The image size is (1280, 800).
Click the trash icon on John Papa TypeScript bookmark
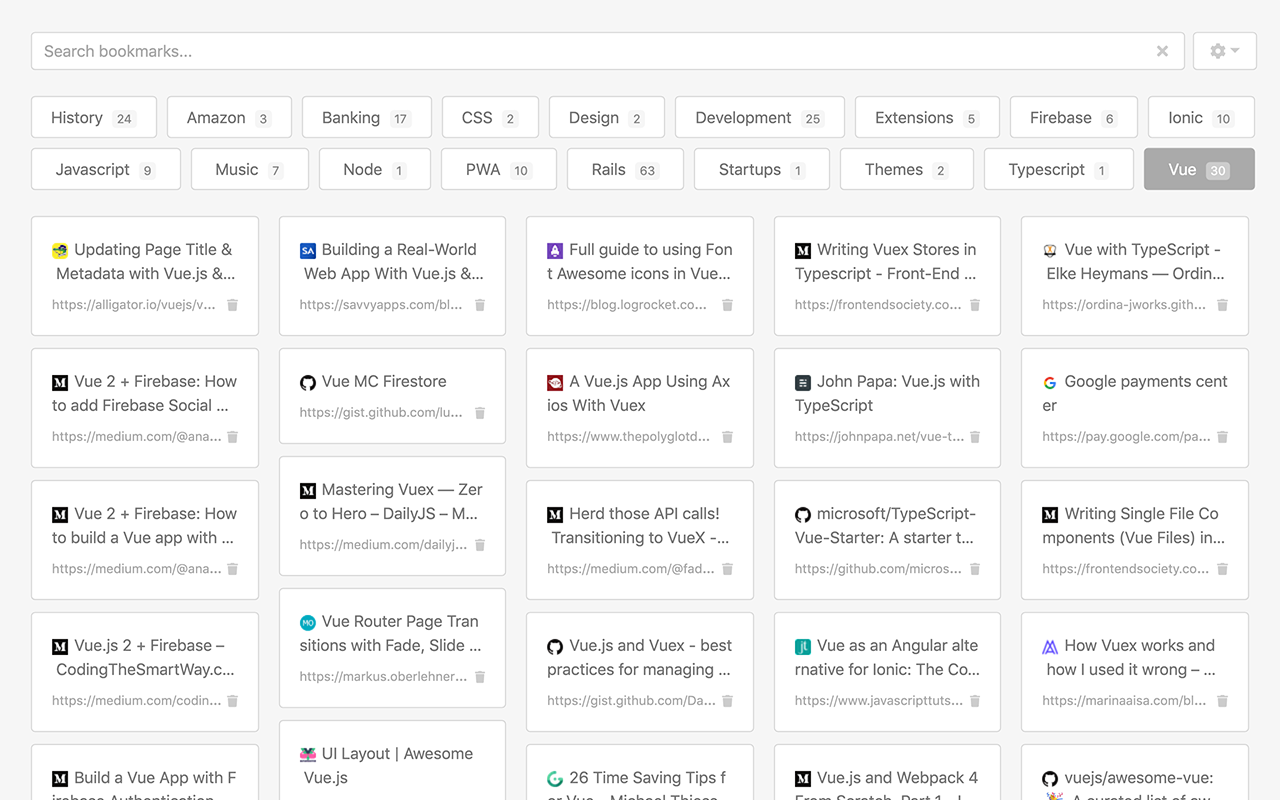(x=975, y=436)
